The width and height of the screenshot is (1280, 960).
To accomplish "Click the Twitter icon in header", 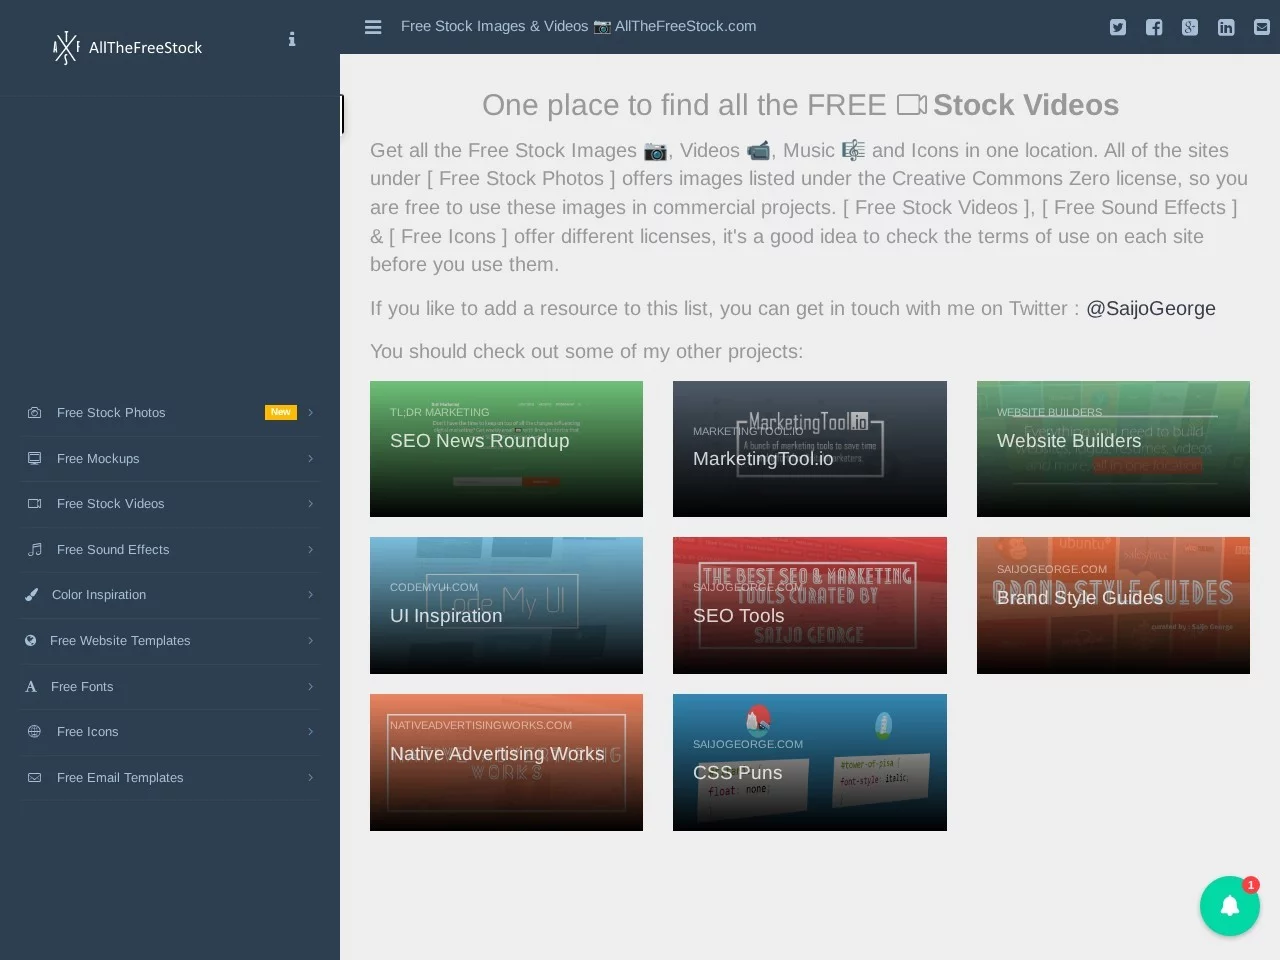I will tap(1118, 27).
